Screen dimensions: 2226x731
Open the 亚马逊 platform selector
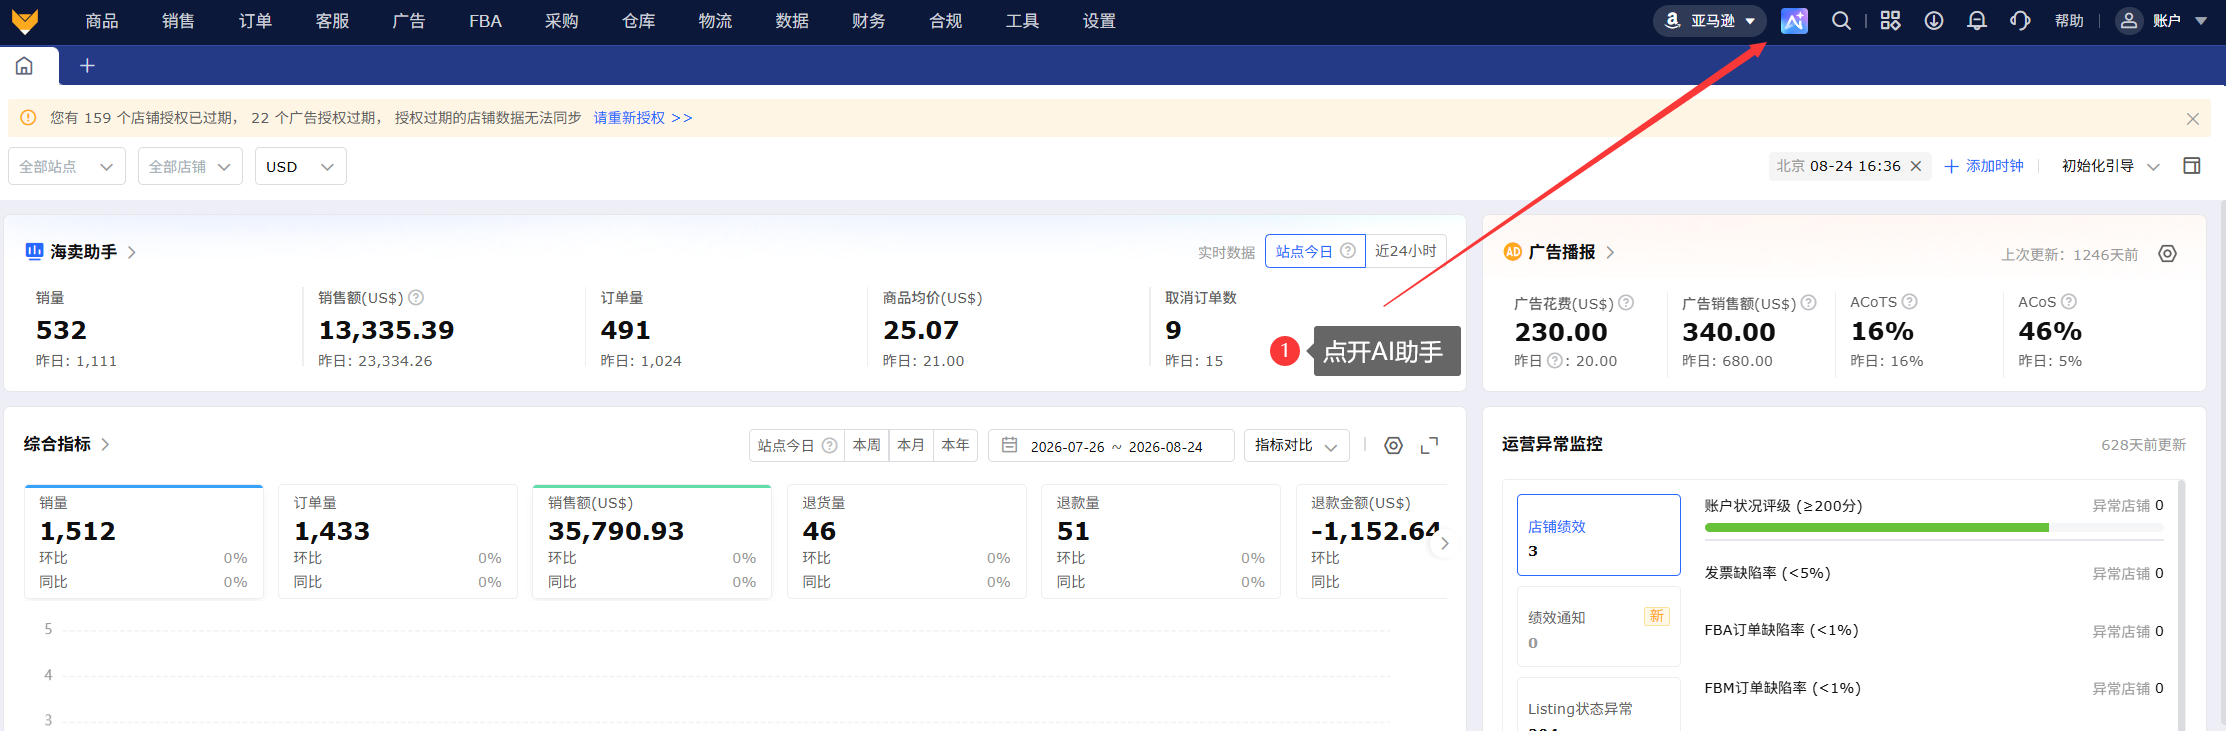[x=1710, y=21]
